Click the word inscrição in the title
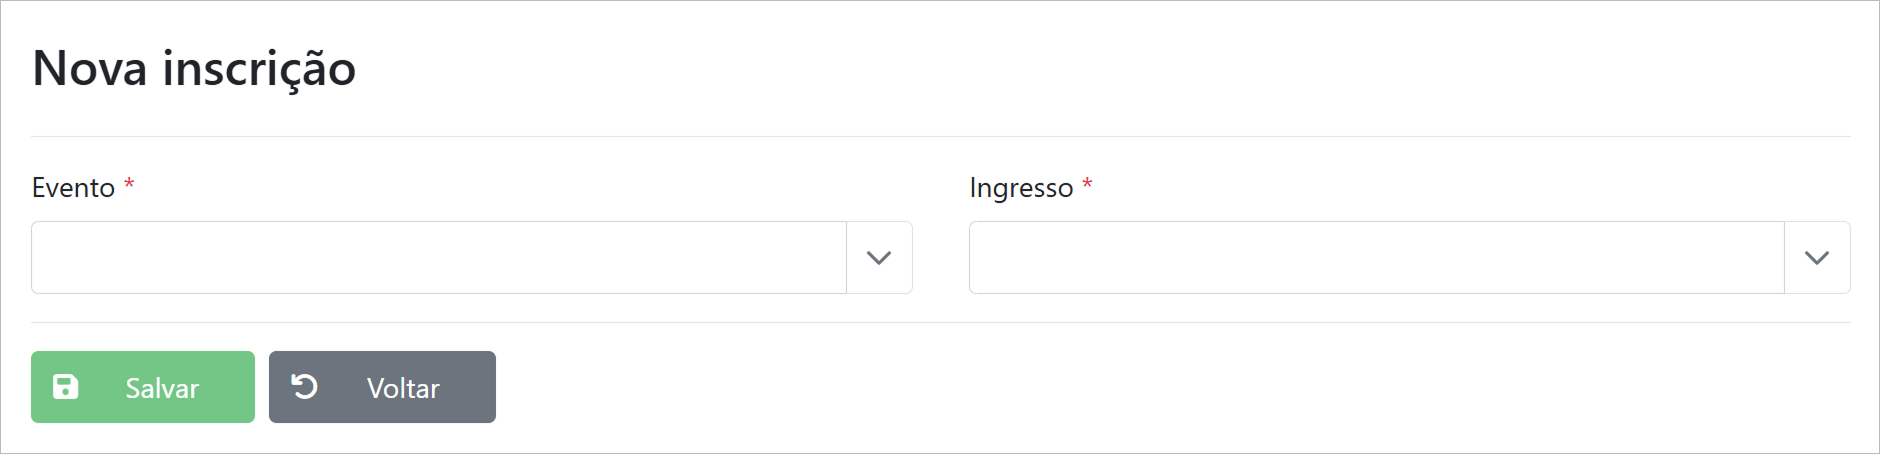Screen dimensions: 1880x454 (x=259, y=69)
